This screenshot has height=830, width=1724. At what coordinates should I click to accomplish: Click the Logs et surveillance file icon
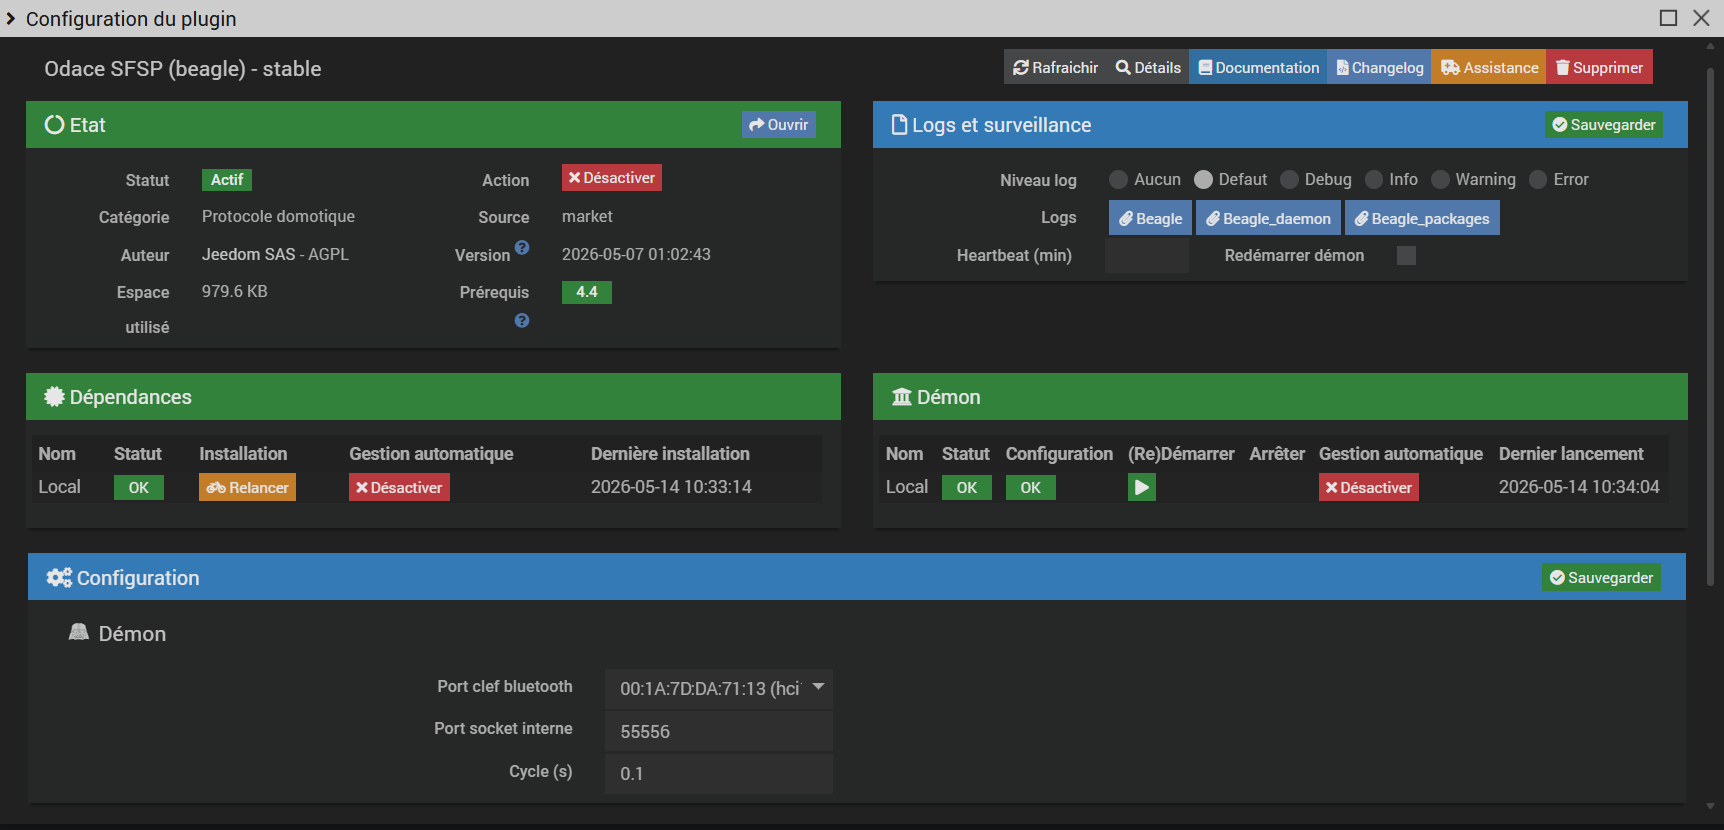click(900, 125)
